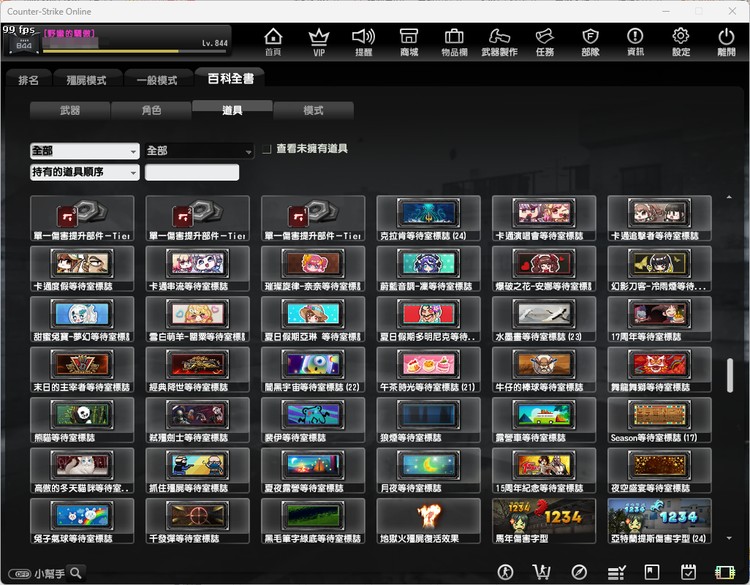The height and width of the screenshot is (585, 750).
Task: Open the VIP crown icon
Action: coord(319,42)
